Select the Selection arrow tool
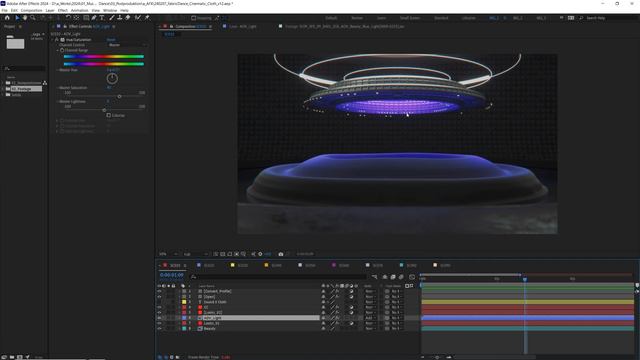640x360 pixels. pyautogui.click(x=17, y=18)
